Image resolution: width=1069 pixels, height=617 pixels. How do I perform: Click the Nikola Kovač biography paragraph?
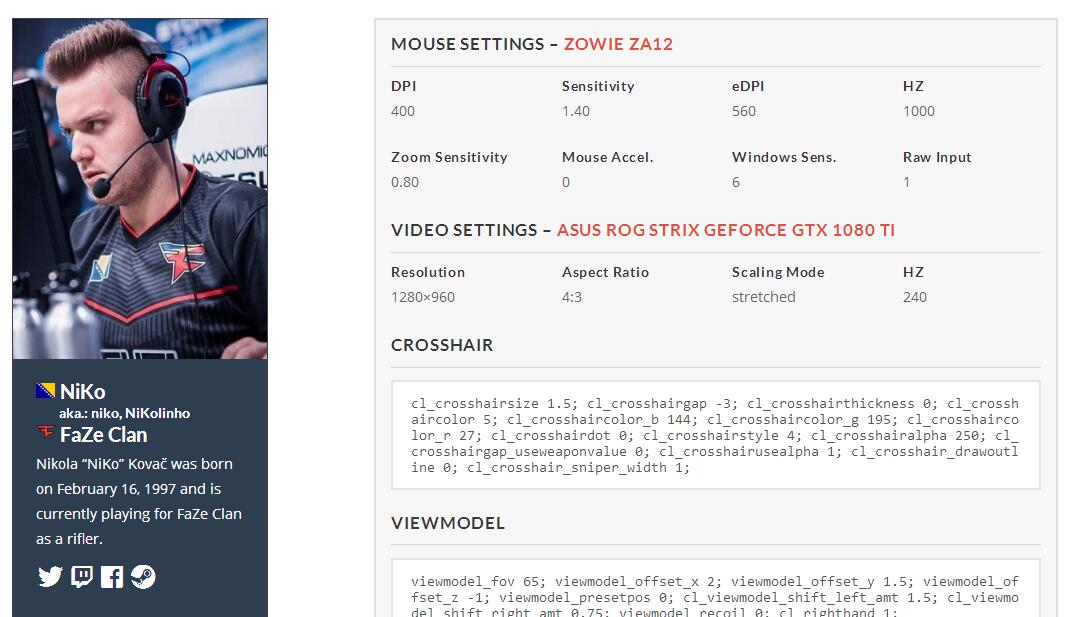click(139, 501)
